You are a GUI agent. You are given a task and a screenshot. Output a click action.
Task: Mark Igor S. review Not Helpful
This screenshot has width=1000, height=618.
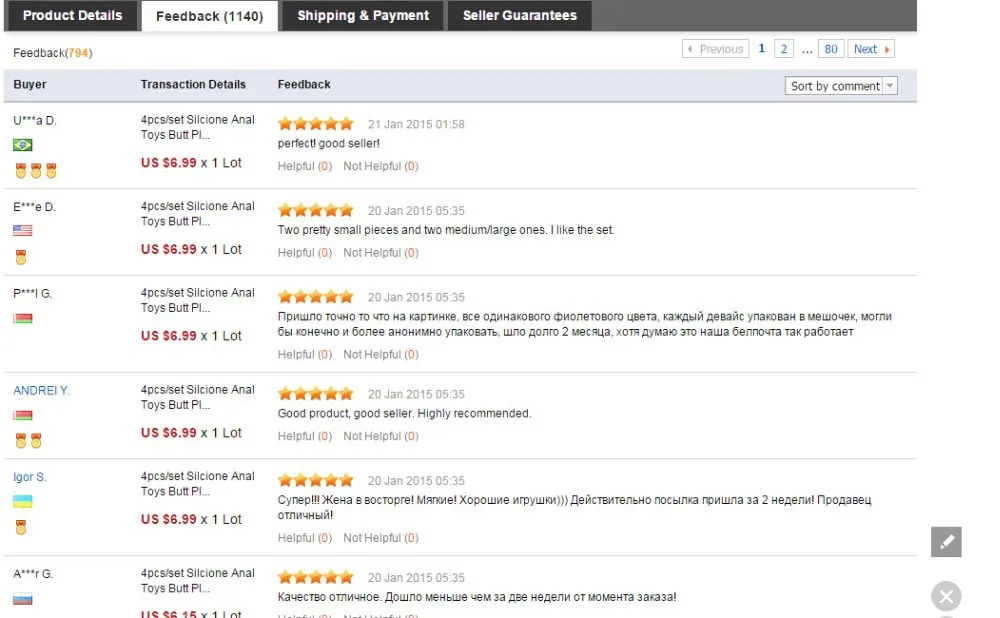(381, 538)
